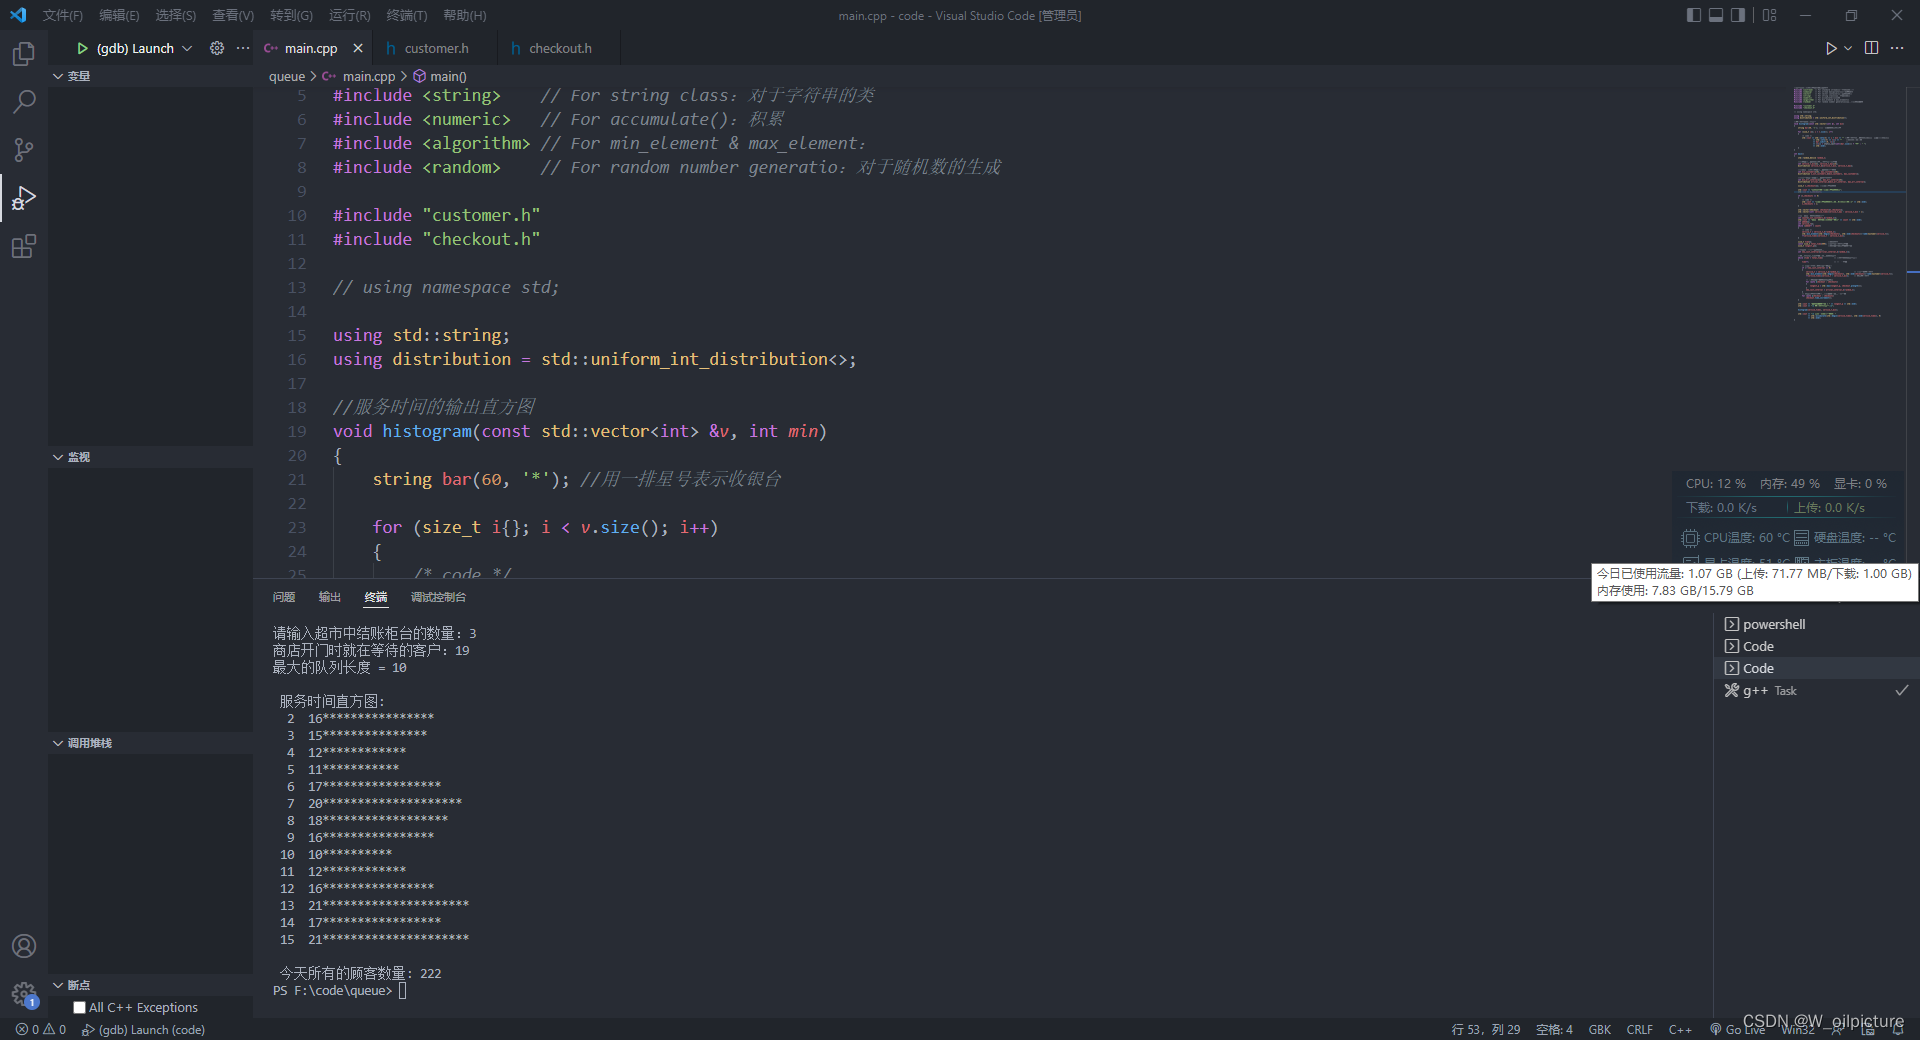Open the 编辑(E) menu
Screen dimensions: 1920x1040
(119, 15)
